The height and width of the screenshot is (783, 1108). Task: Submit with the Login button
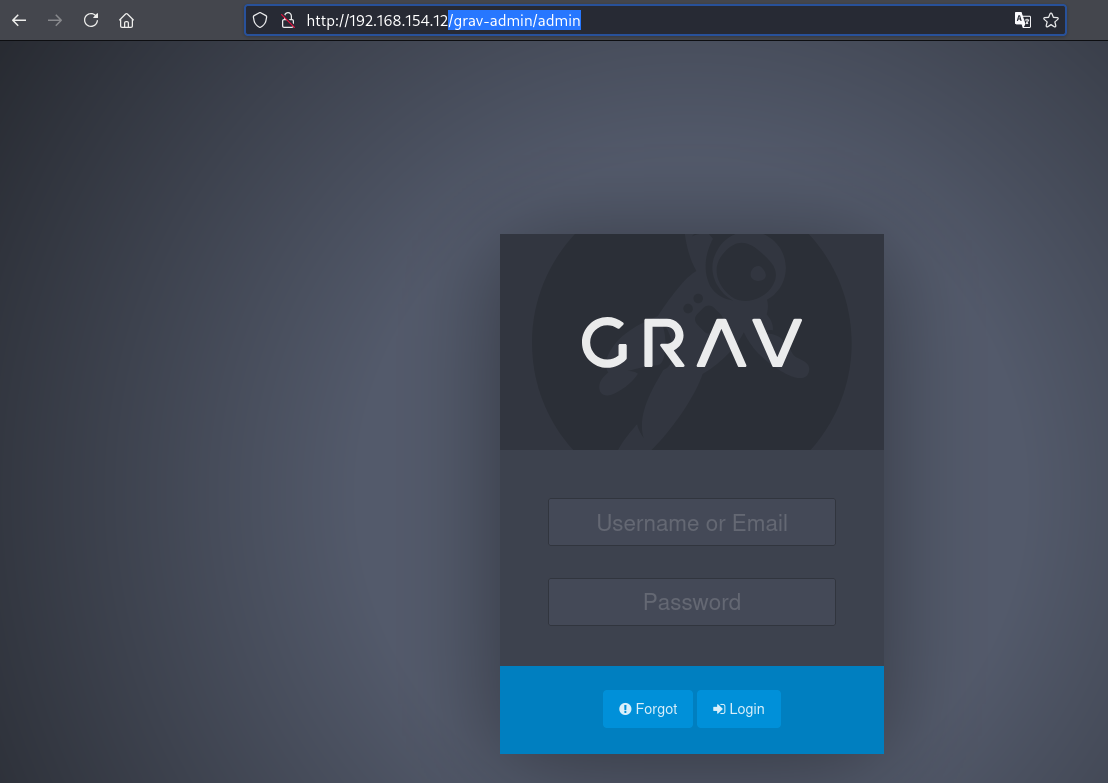point(738,709)
